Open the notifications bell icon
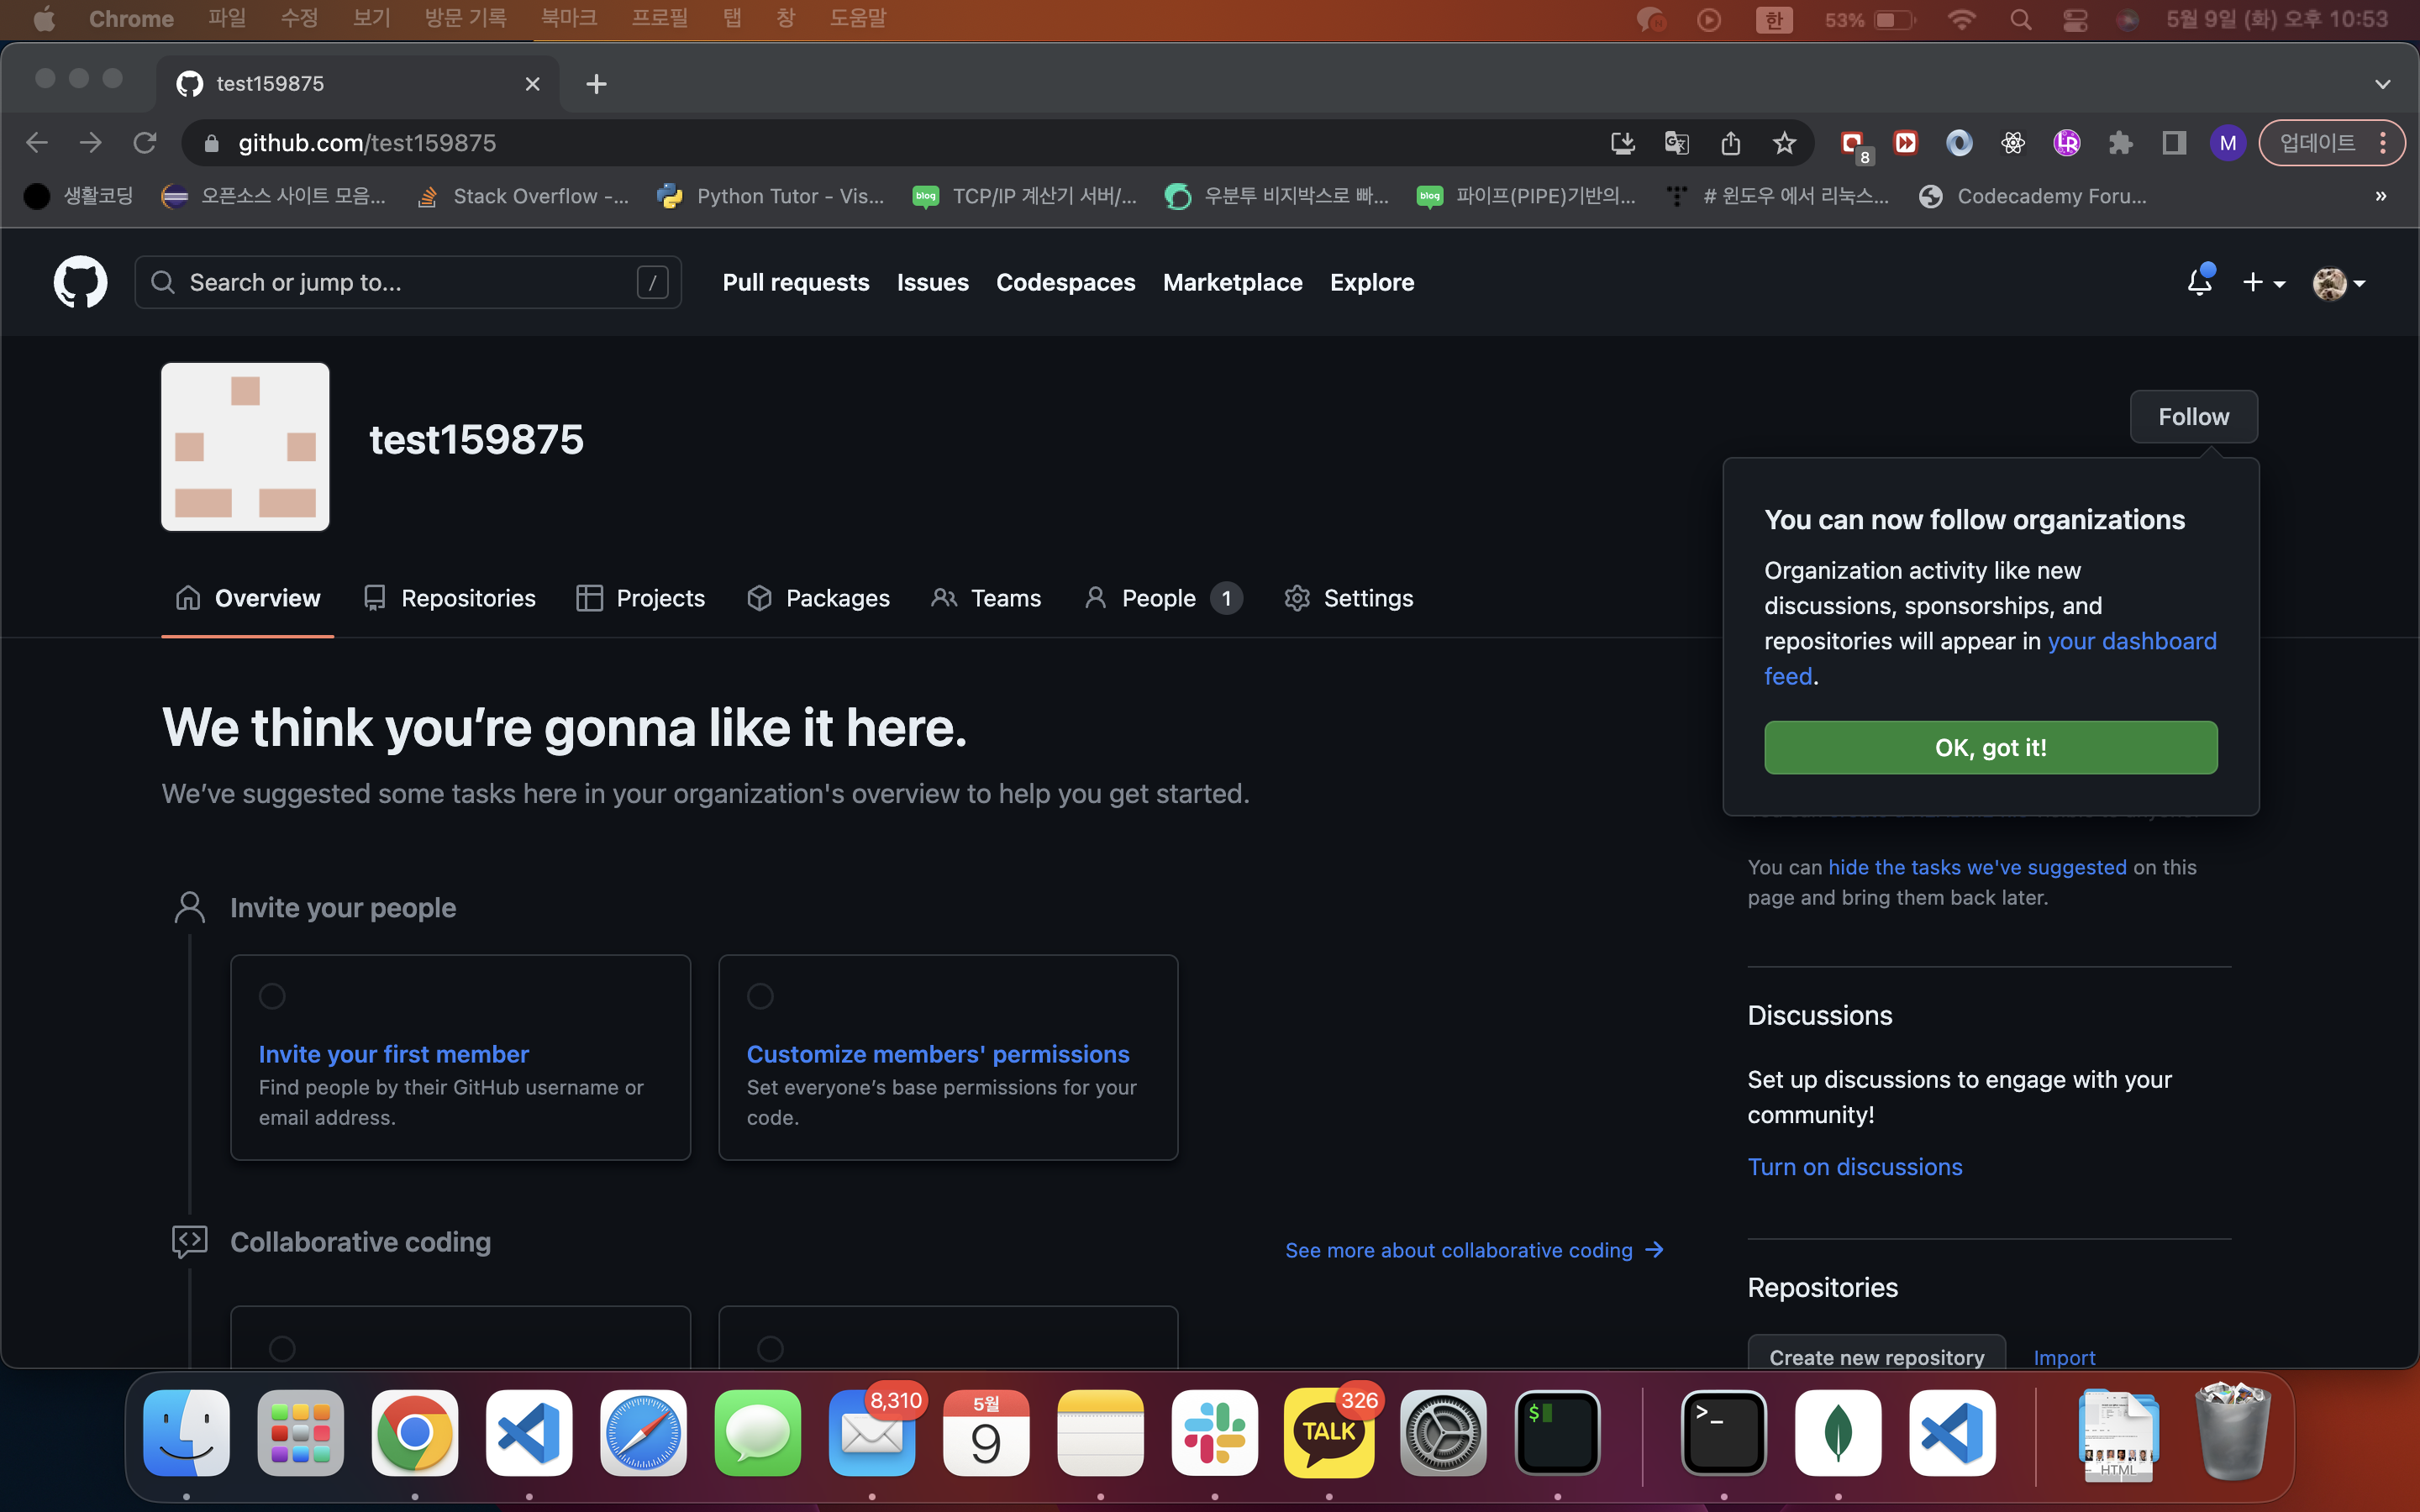The height and width of the screenshot is (1512, 2420). (x=2199, y=282)
